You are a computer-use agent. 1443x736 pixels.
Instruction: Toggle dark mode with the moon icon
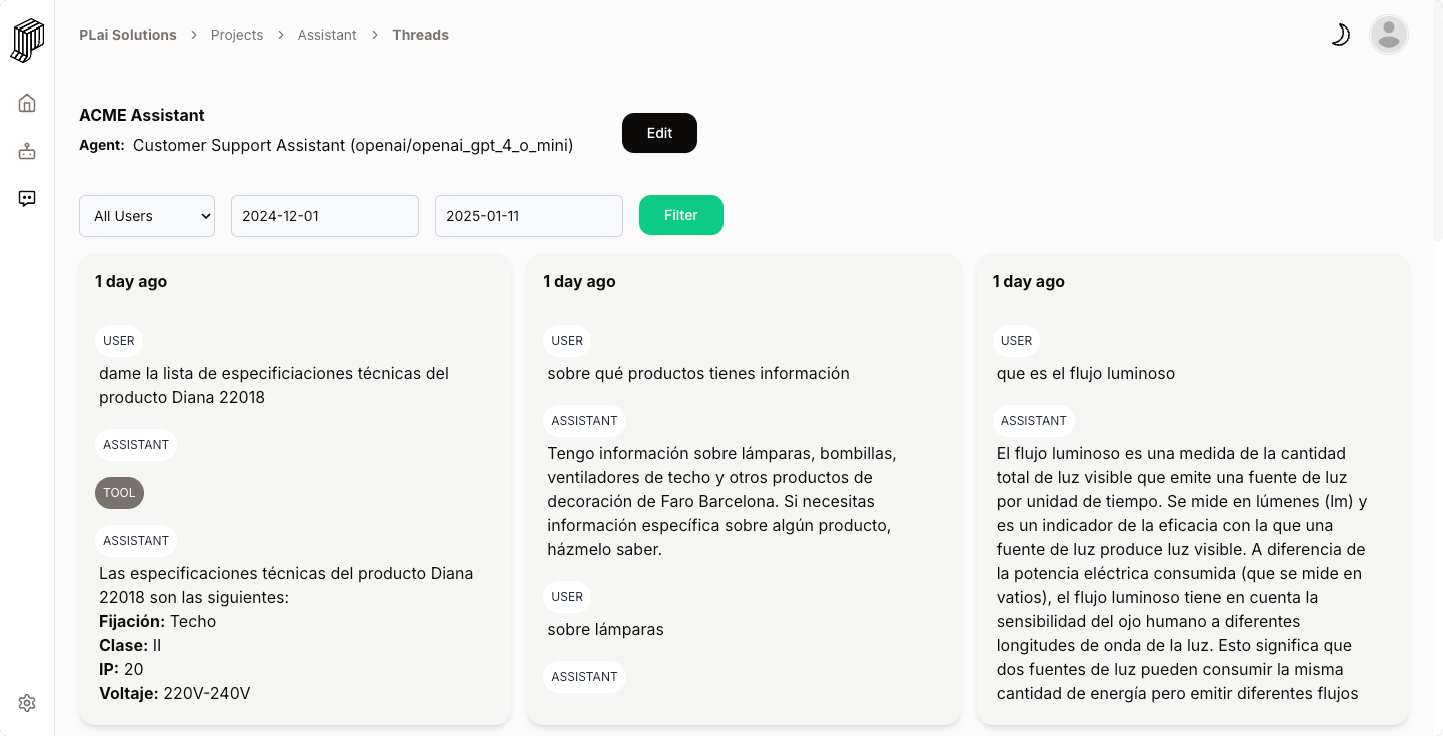[1340, 34]
